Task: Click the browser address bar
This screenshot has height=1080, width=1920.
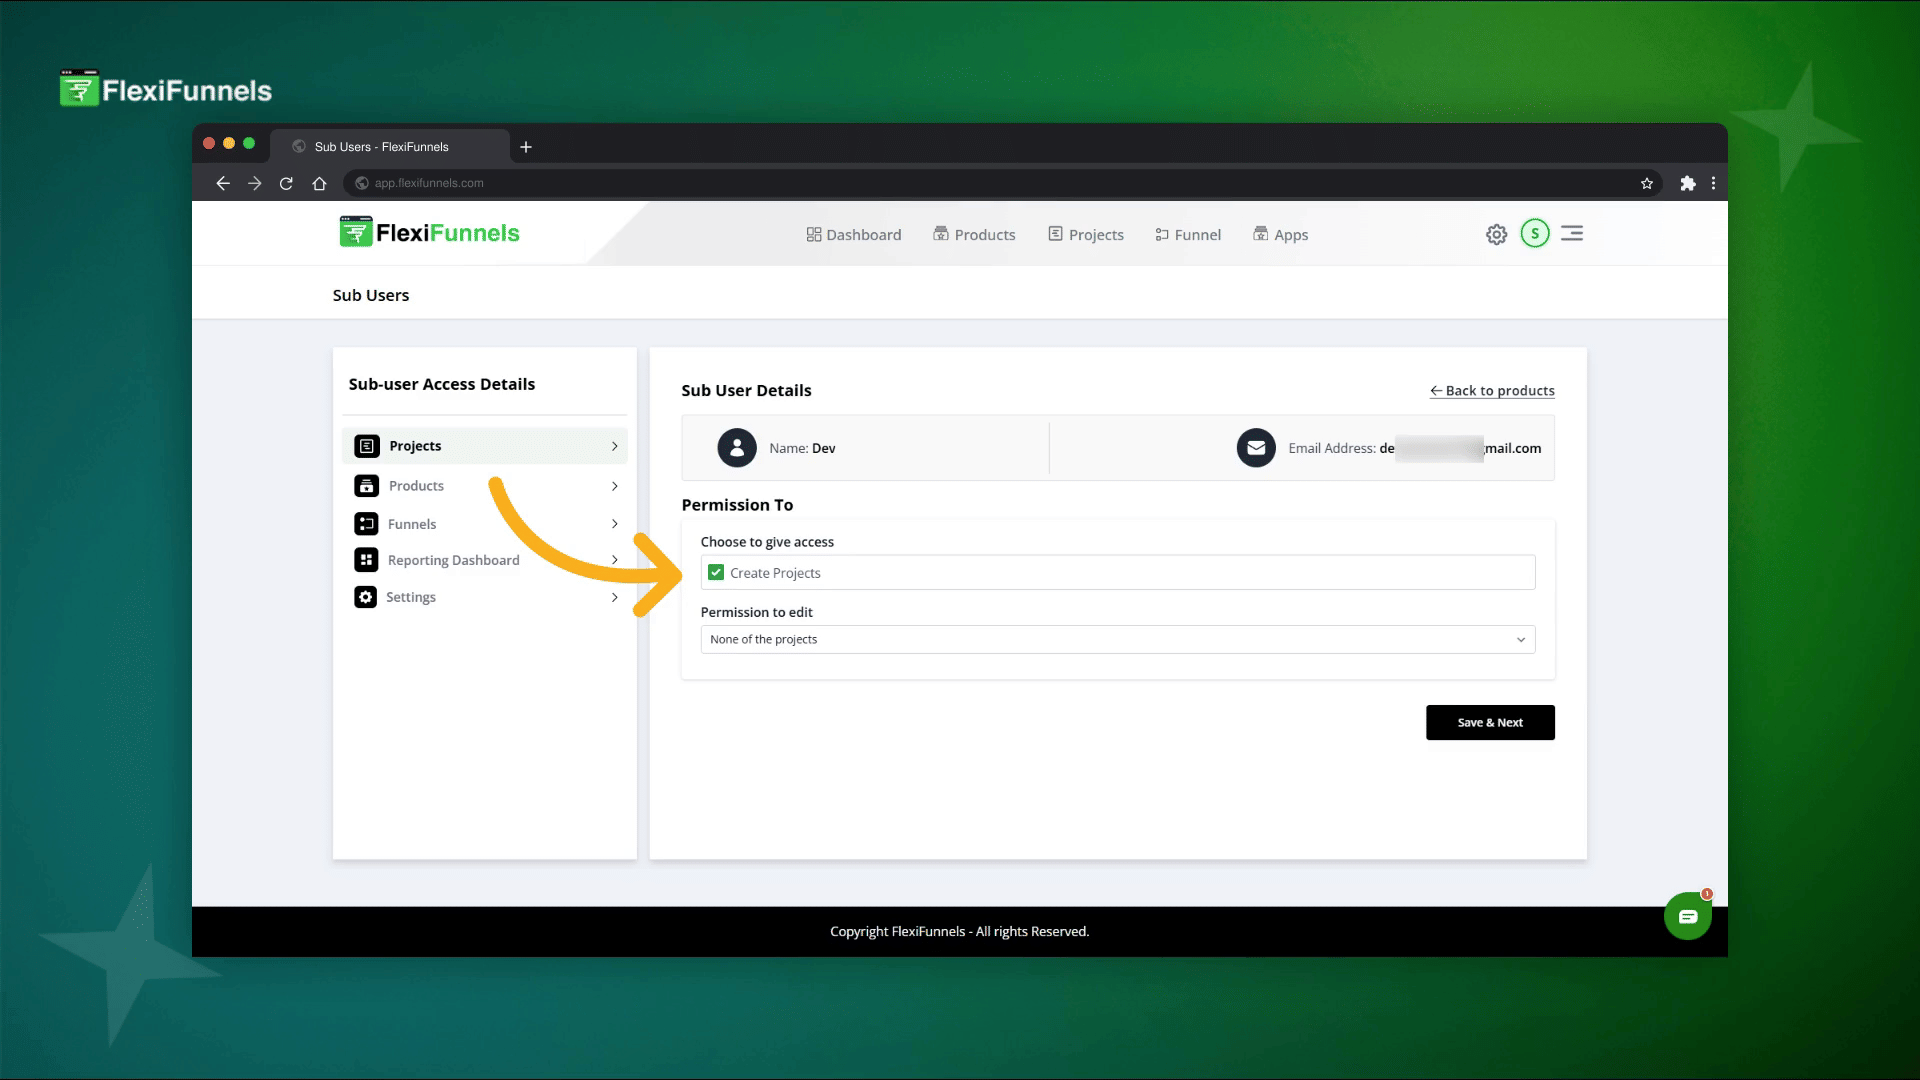Action: point(900,183)
